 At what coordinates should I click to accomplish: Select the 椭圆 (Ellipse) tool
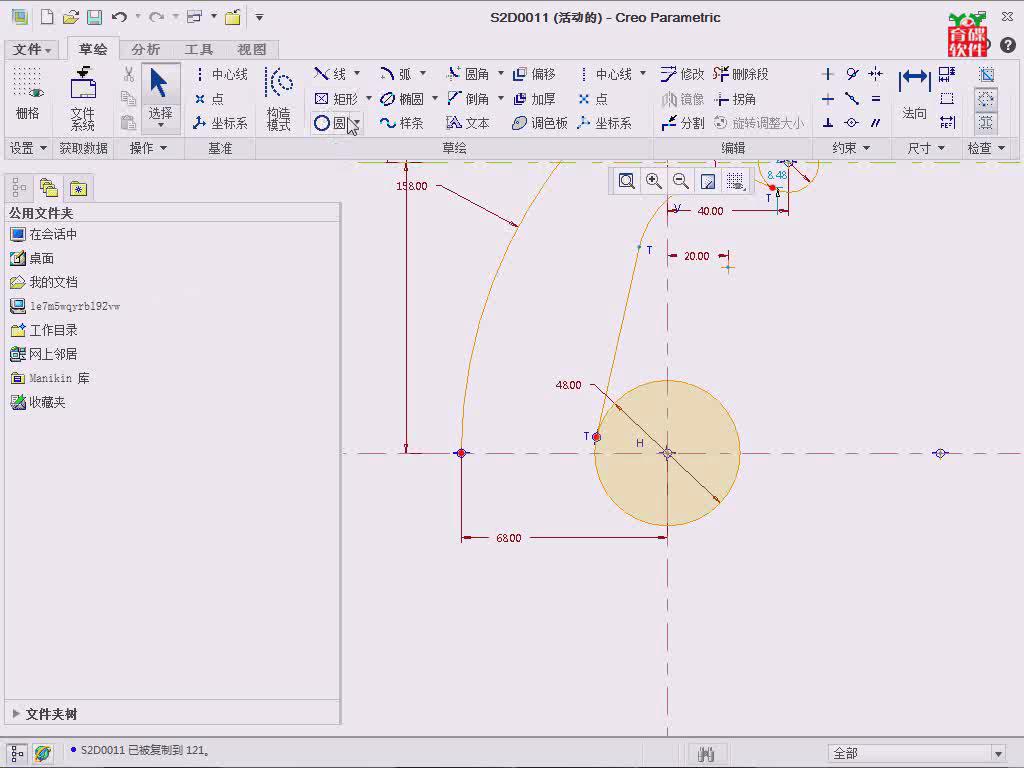[402, 99]
